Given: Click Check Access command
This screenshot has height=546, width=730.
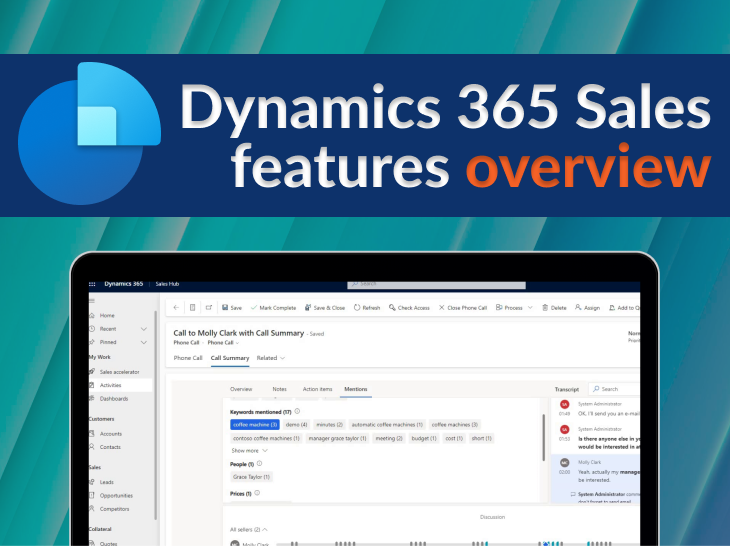Looking at the screenshot, I should (x=409, y=308).
